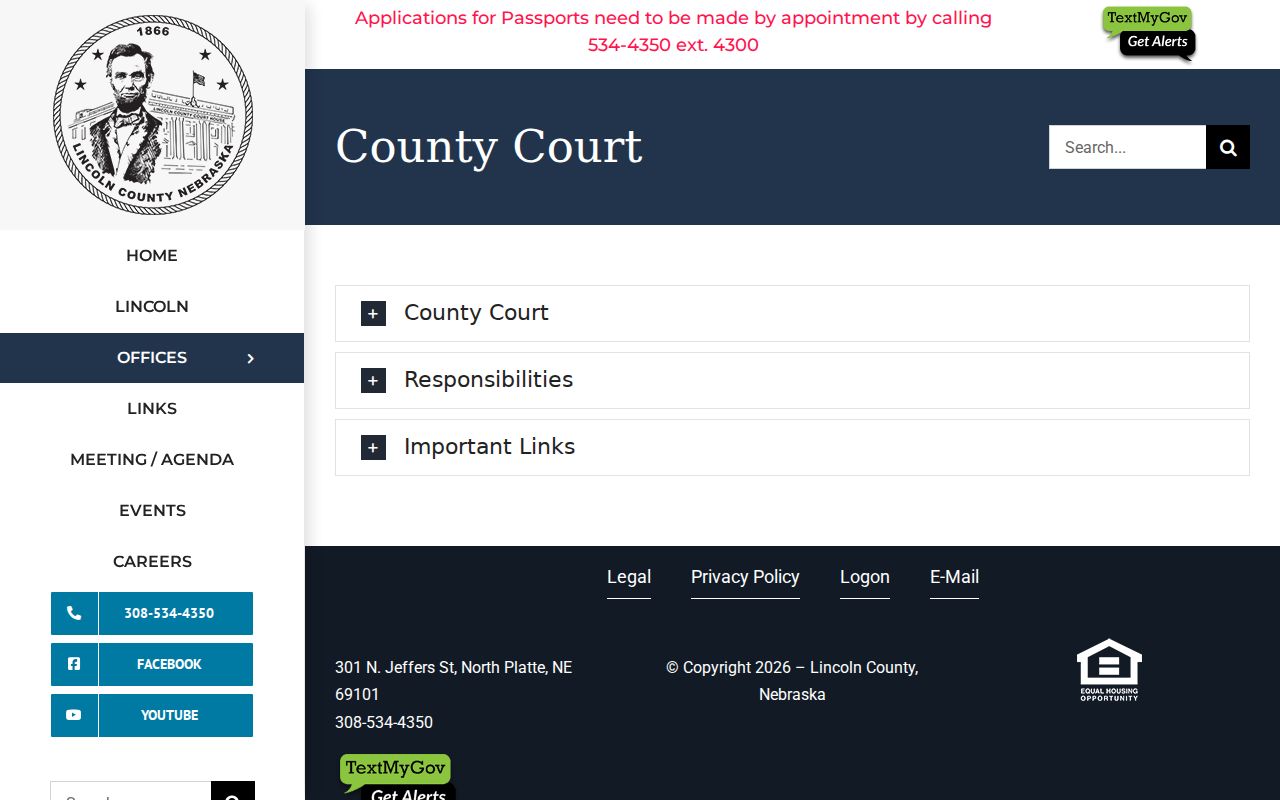Select the Offices menu item
Image resolution: width=1280 pixels, height=800 pixels.
click(x=152, y=358)
